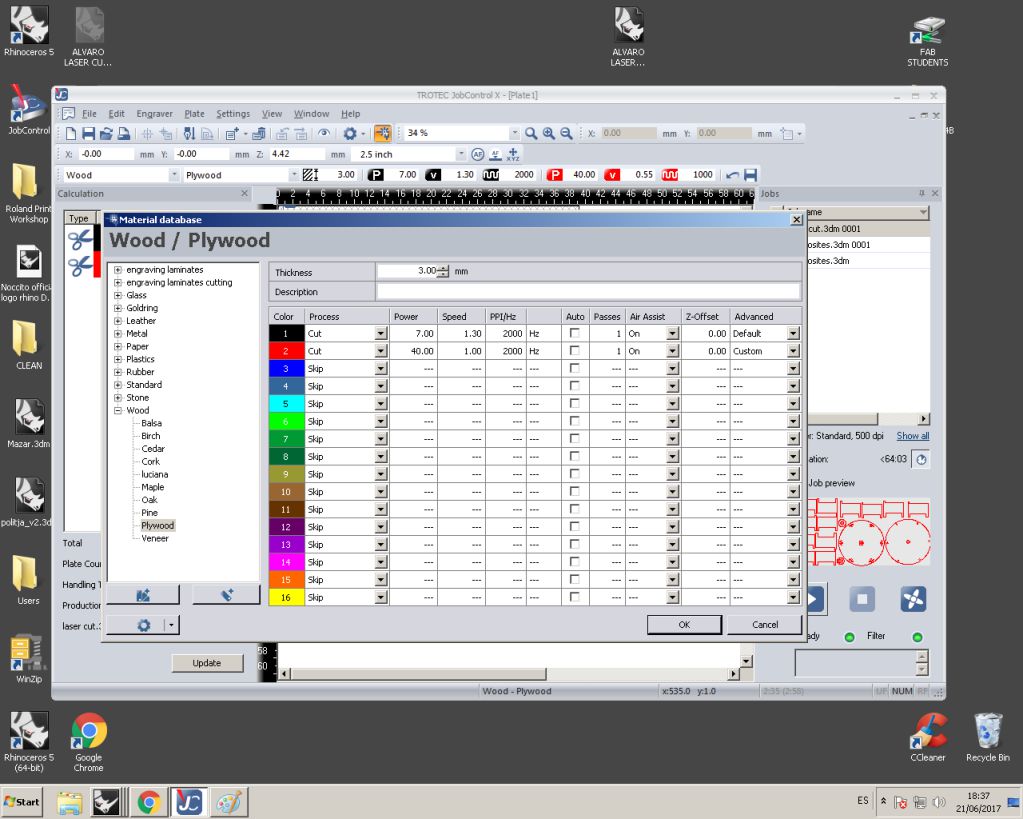Click Cancel in Material database dialog
The height and width of the screenshot is (819, 1023).
765,625
